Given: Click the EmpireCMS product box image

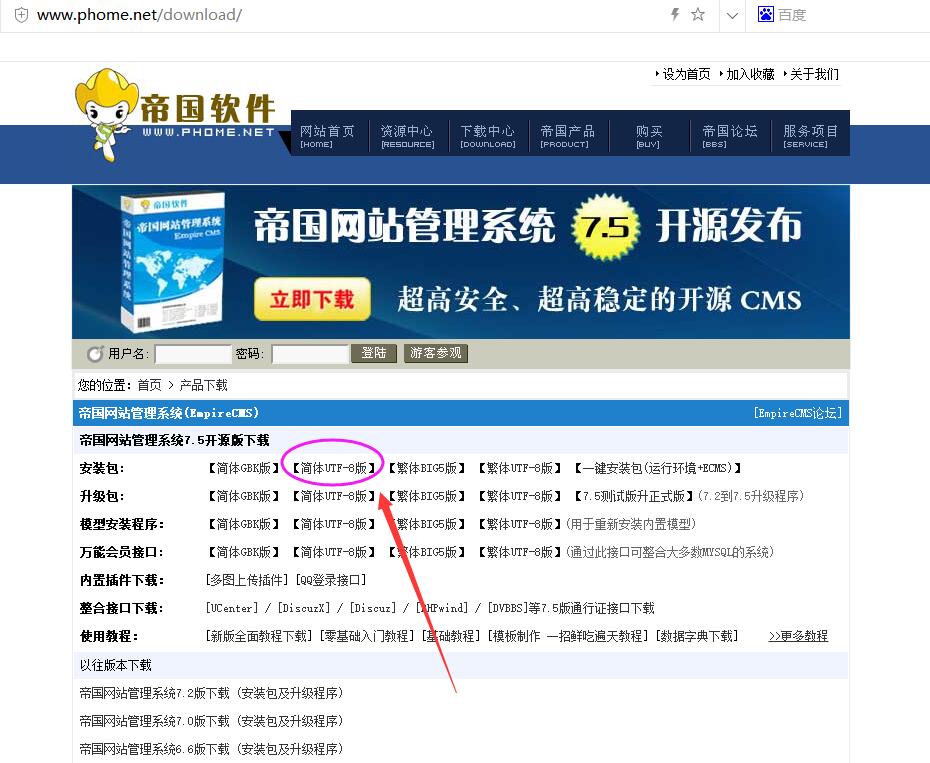Looking at the screenshot, I should [x=172, y=262].
